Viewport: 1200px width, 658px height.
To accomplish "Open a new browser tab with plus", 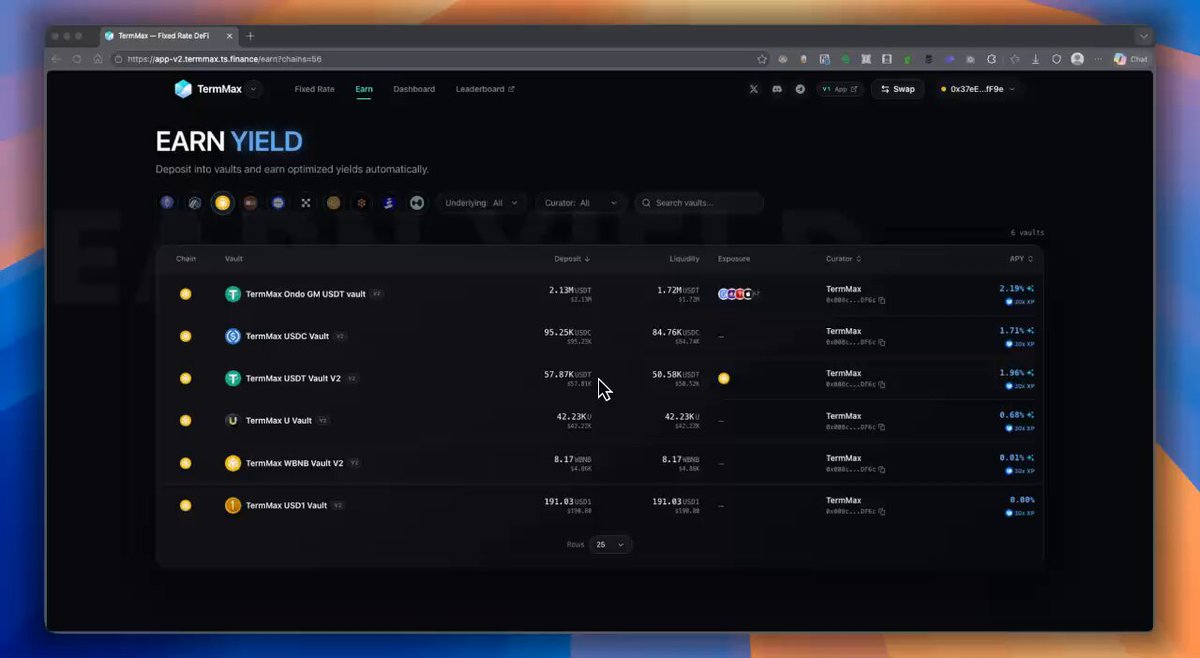I will (250, 36).
